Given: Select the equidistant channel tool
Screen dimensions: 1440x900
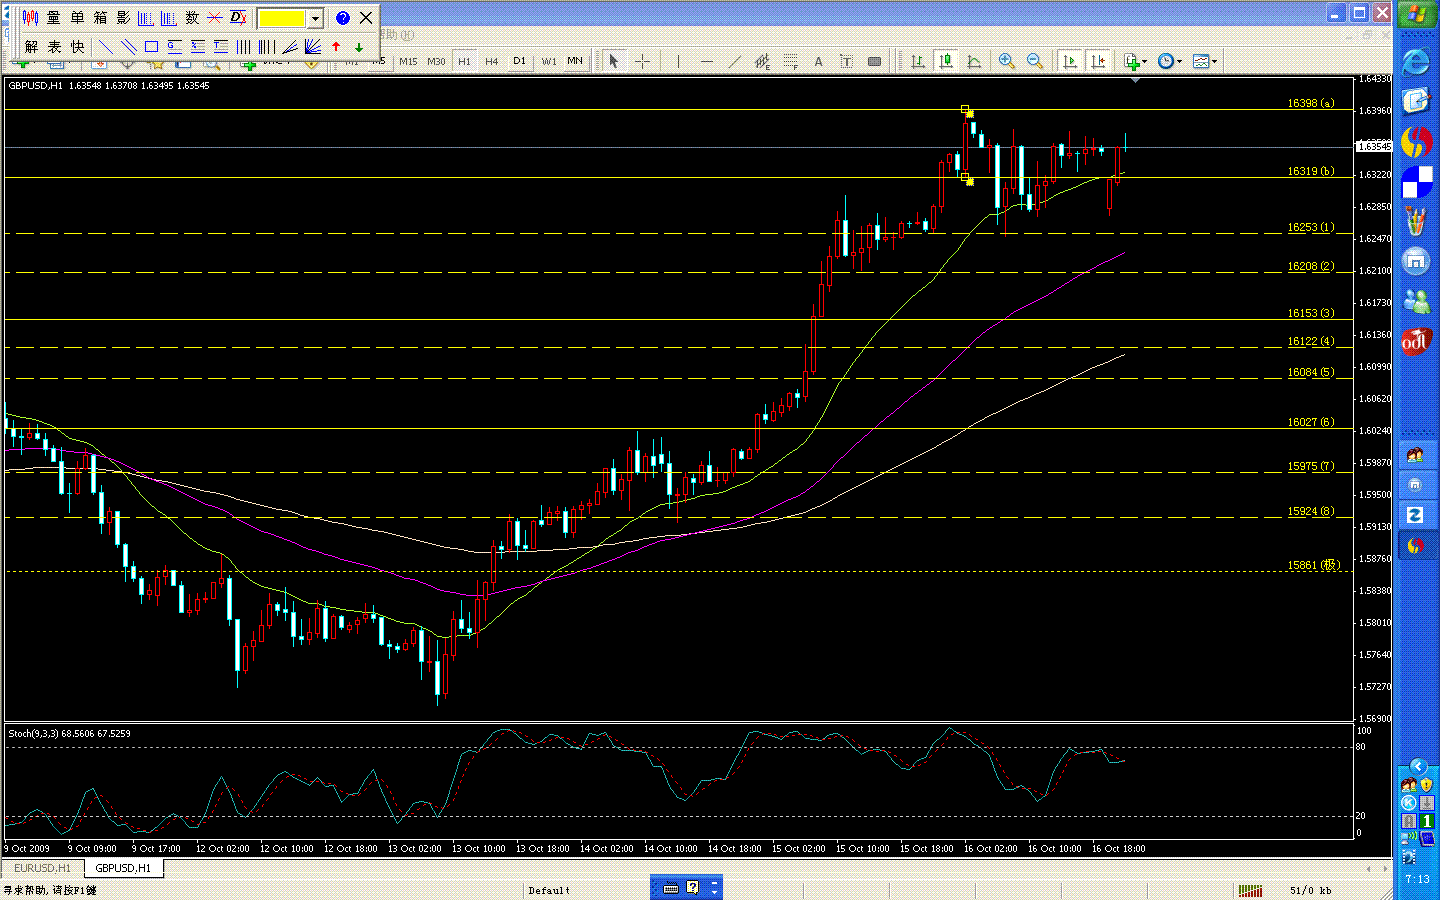Looking at the screenshot, I should [x=762, y=61].
